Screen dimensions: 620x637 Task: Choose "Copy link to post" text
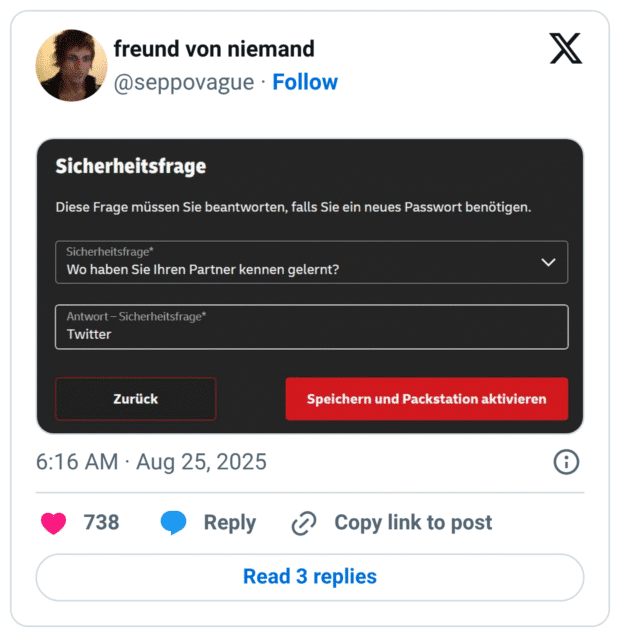point(412,522)
